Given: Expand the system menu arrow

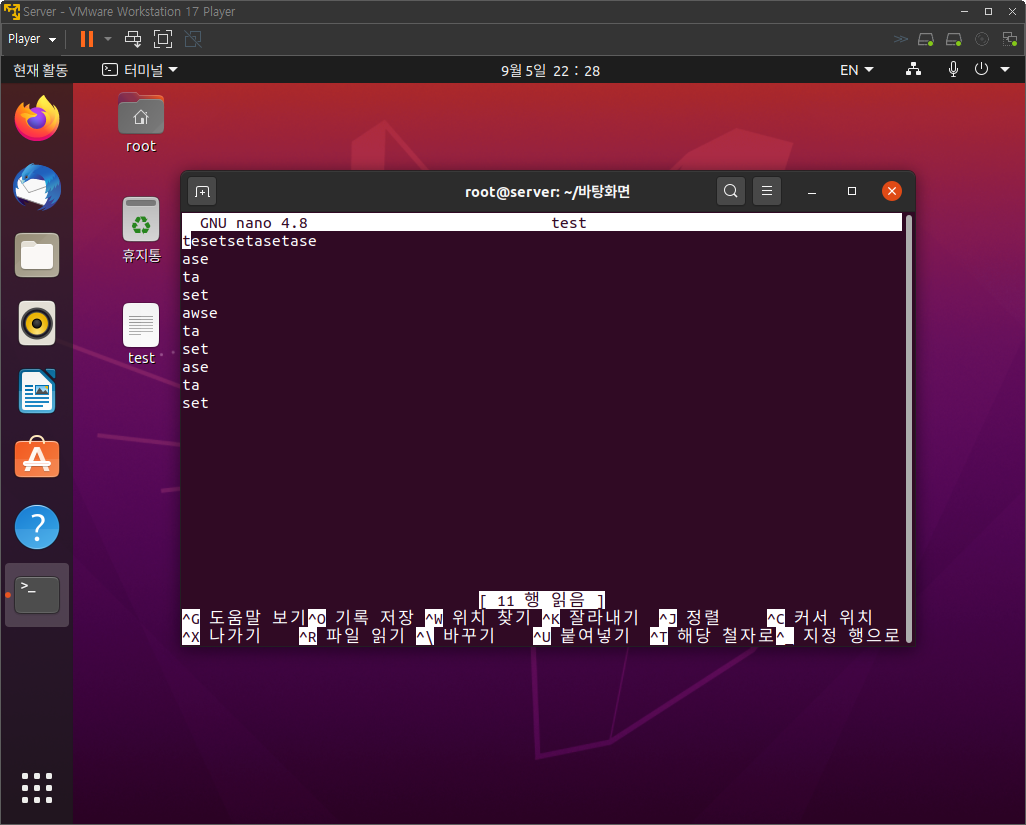Looking at the screenshot, I should (1005, 69).
